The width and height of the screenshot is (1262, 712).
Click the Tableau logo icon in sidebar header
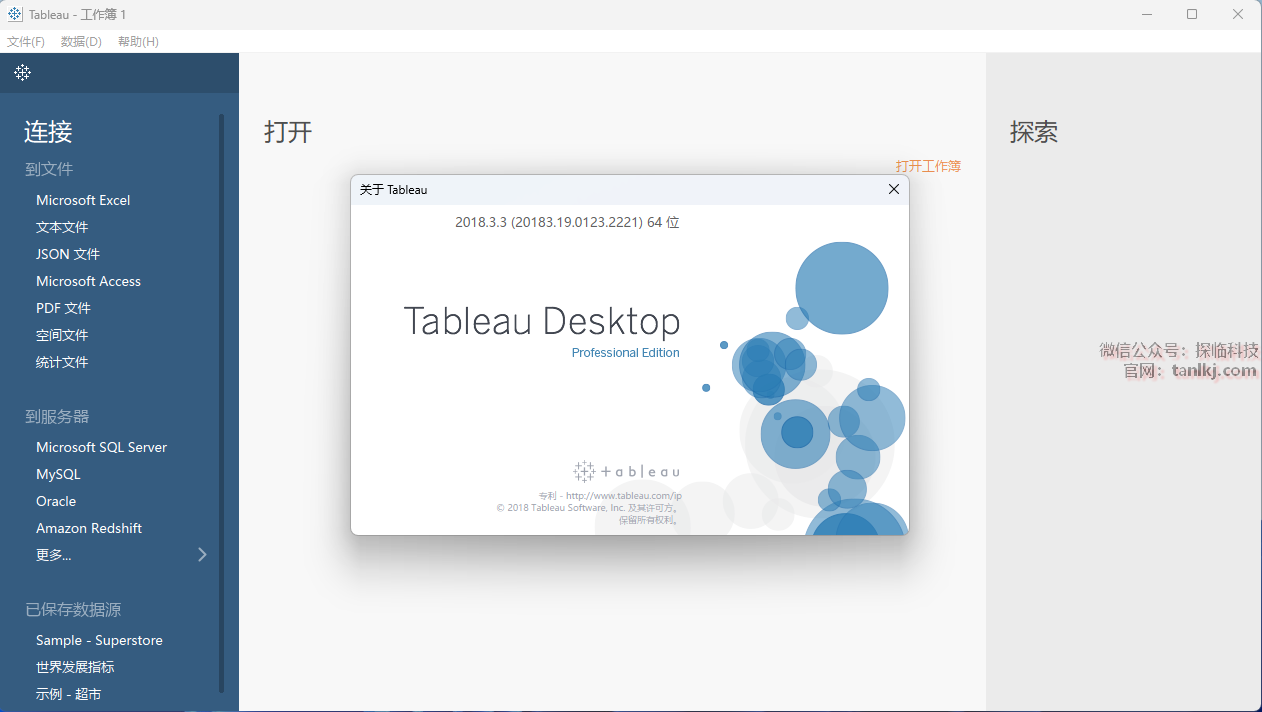22,72
